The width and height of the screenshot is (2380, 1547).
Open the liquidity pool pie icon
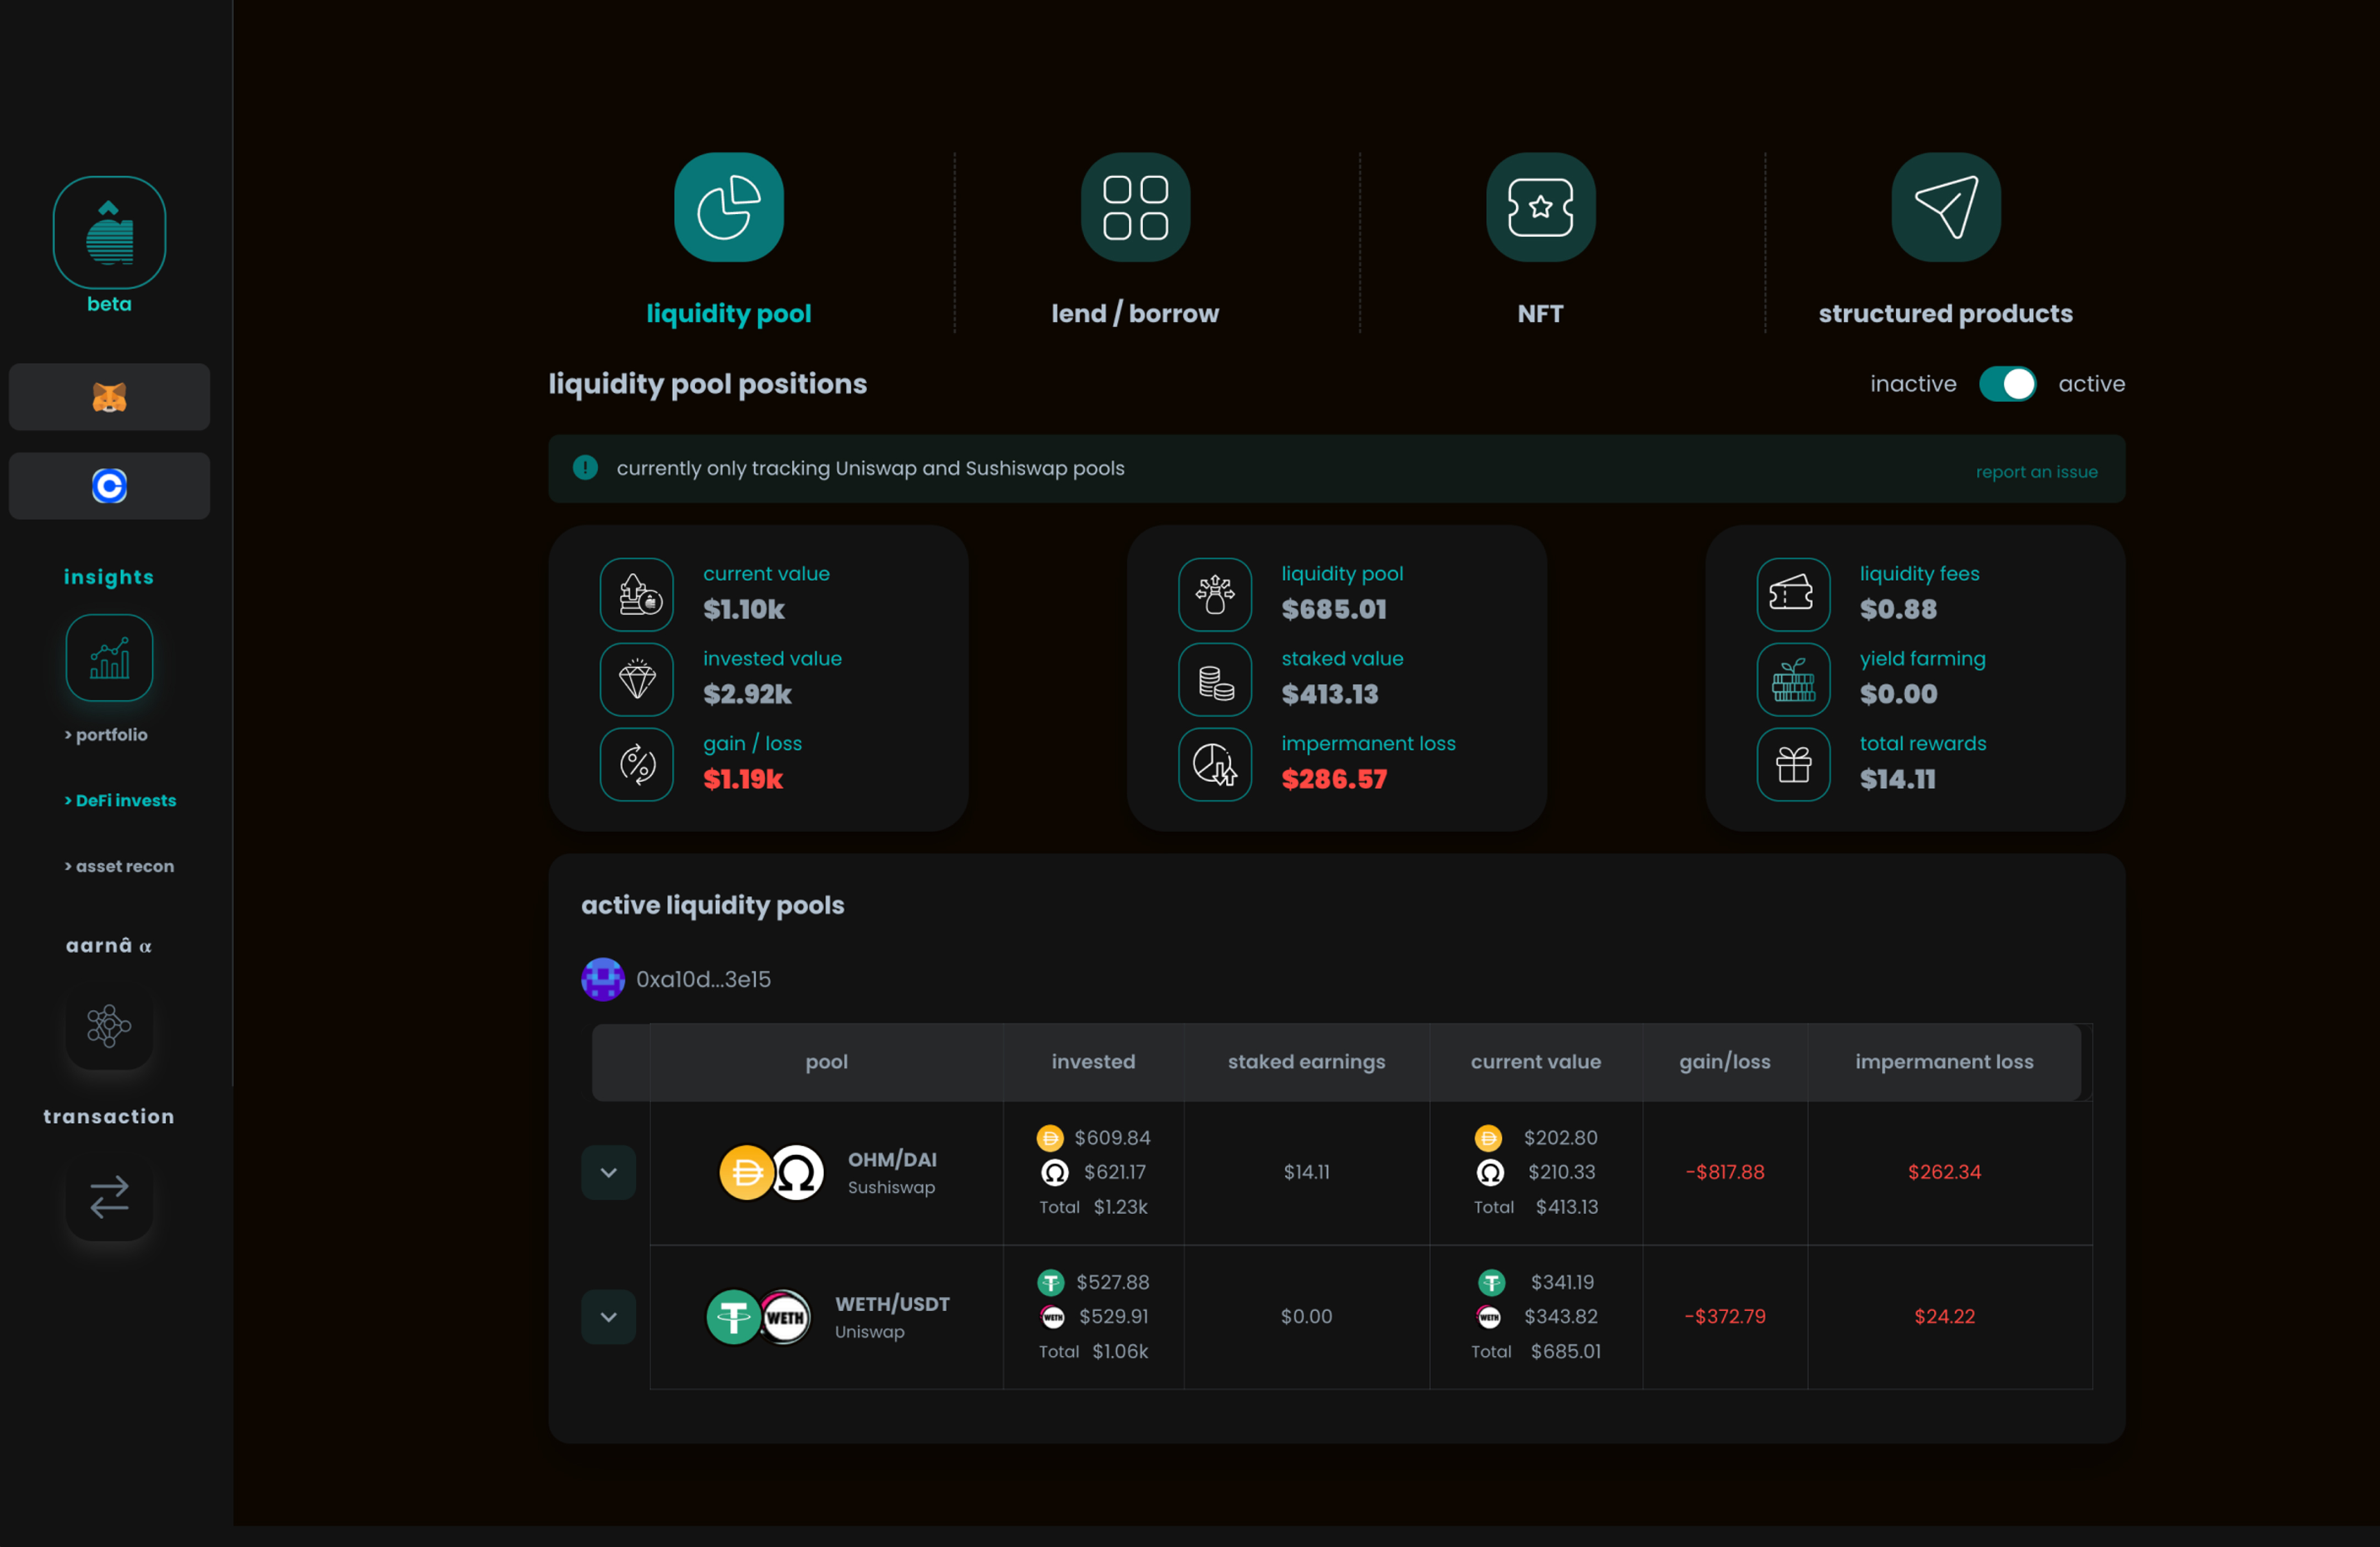click(x=728, y=207)
